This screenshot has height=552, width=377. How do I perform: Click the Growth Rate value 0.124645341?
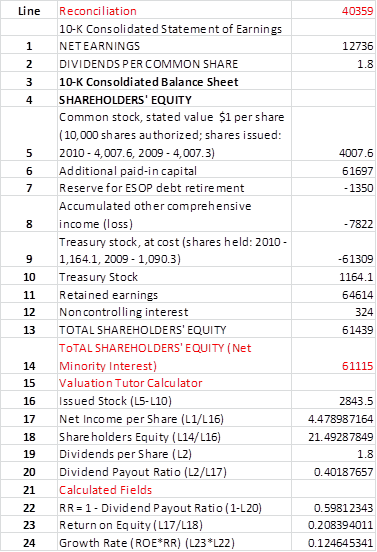[x=333, y=543]
